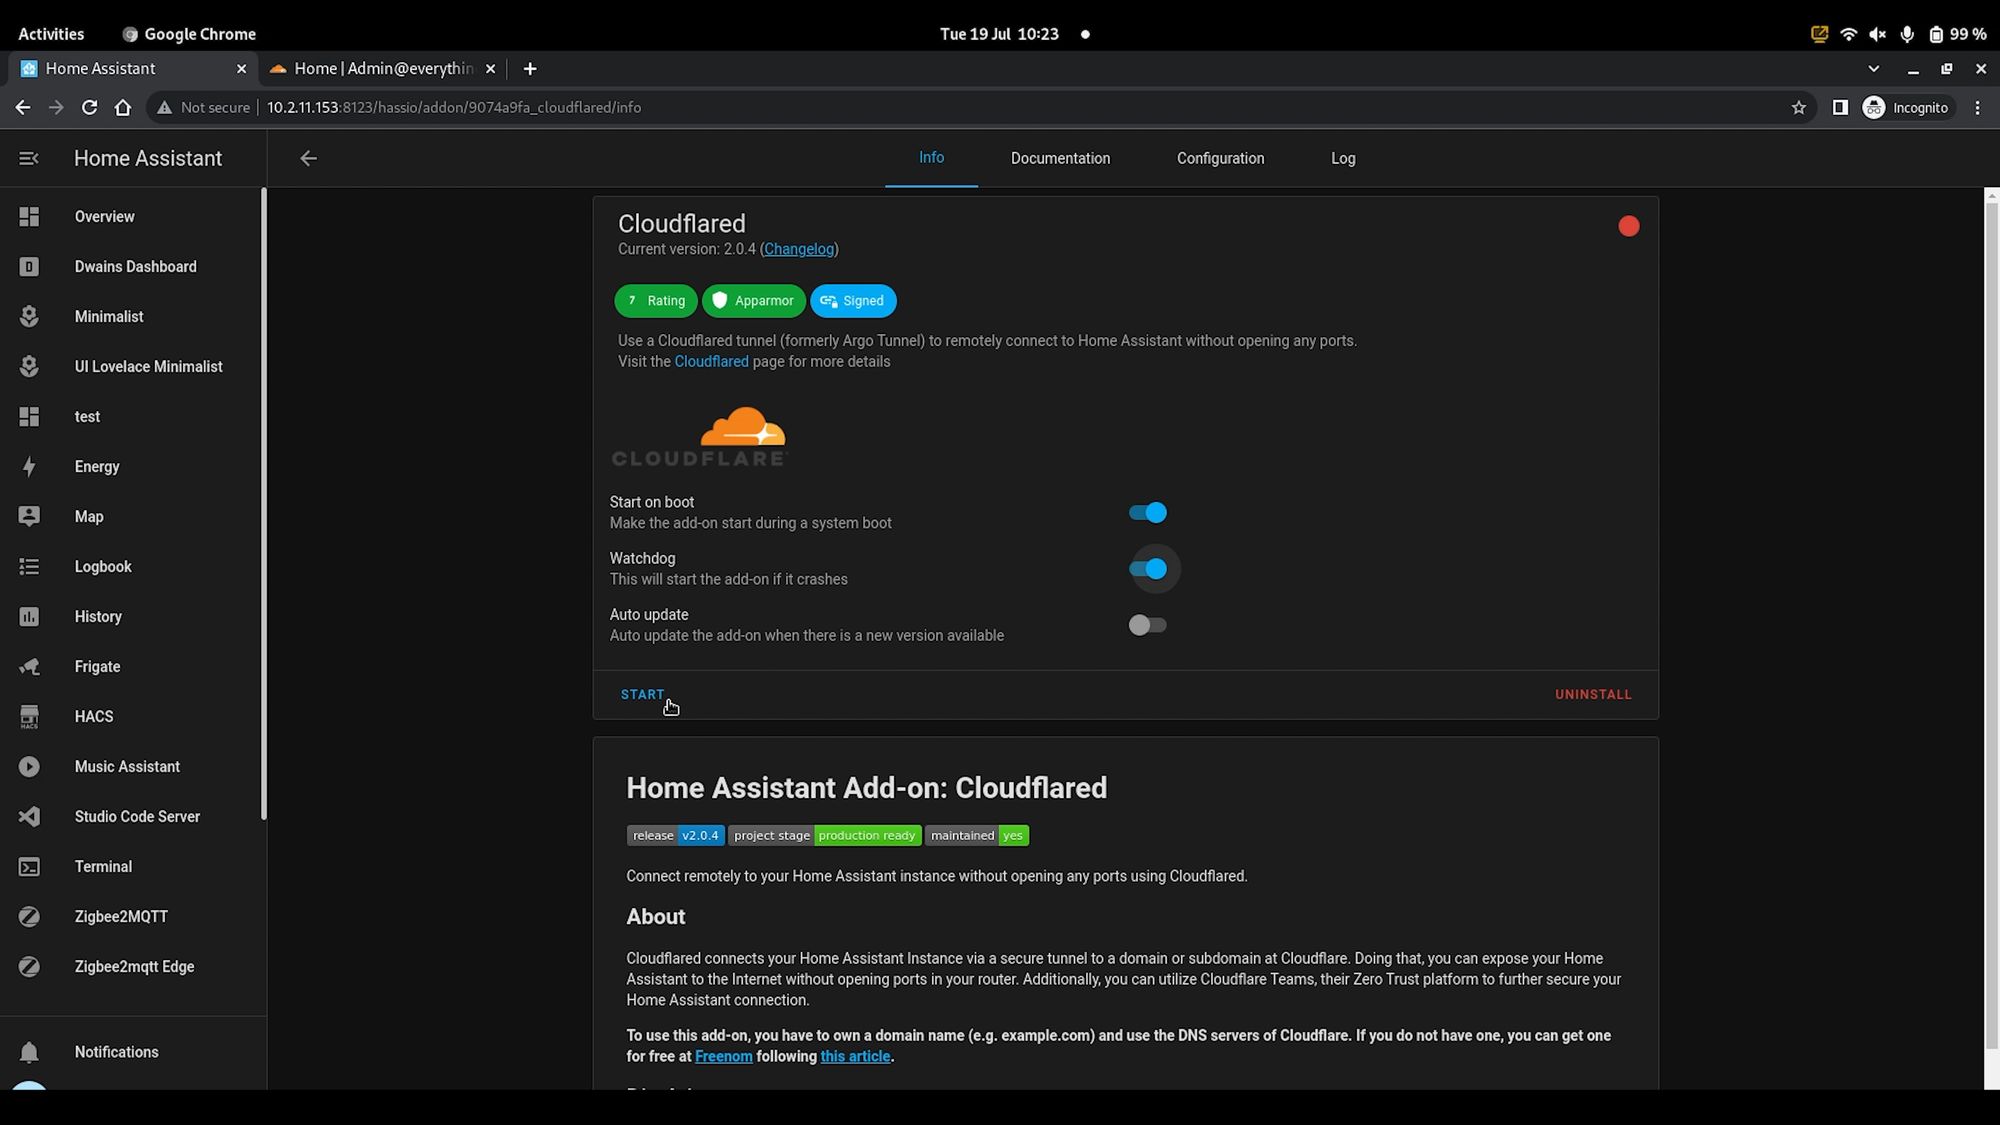Expand the Chrome tab search dropdown
The width and height of the screenshot is (2000, 1125).
[1874, 68]
